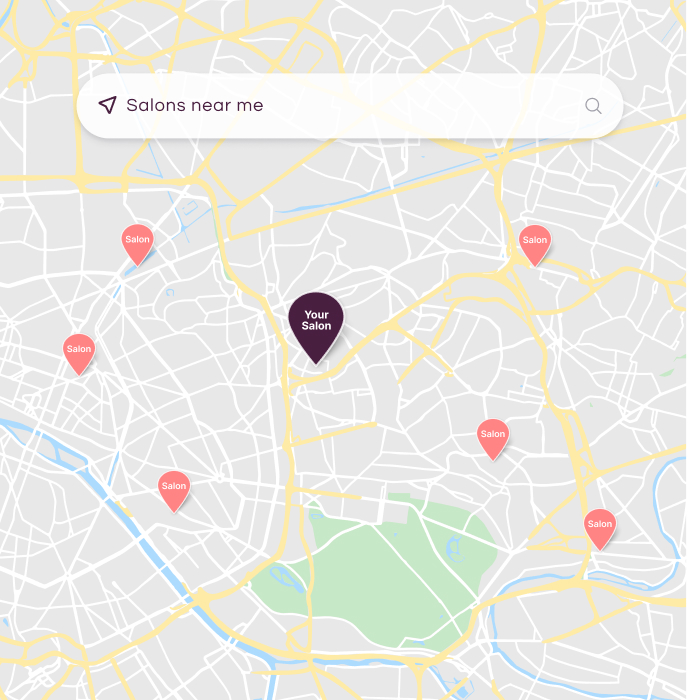This screenshot has height=700, width=700.
Task: Select the southeasternmost Salon pin
Action: [600, 529]
